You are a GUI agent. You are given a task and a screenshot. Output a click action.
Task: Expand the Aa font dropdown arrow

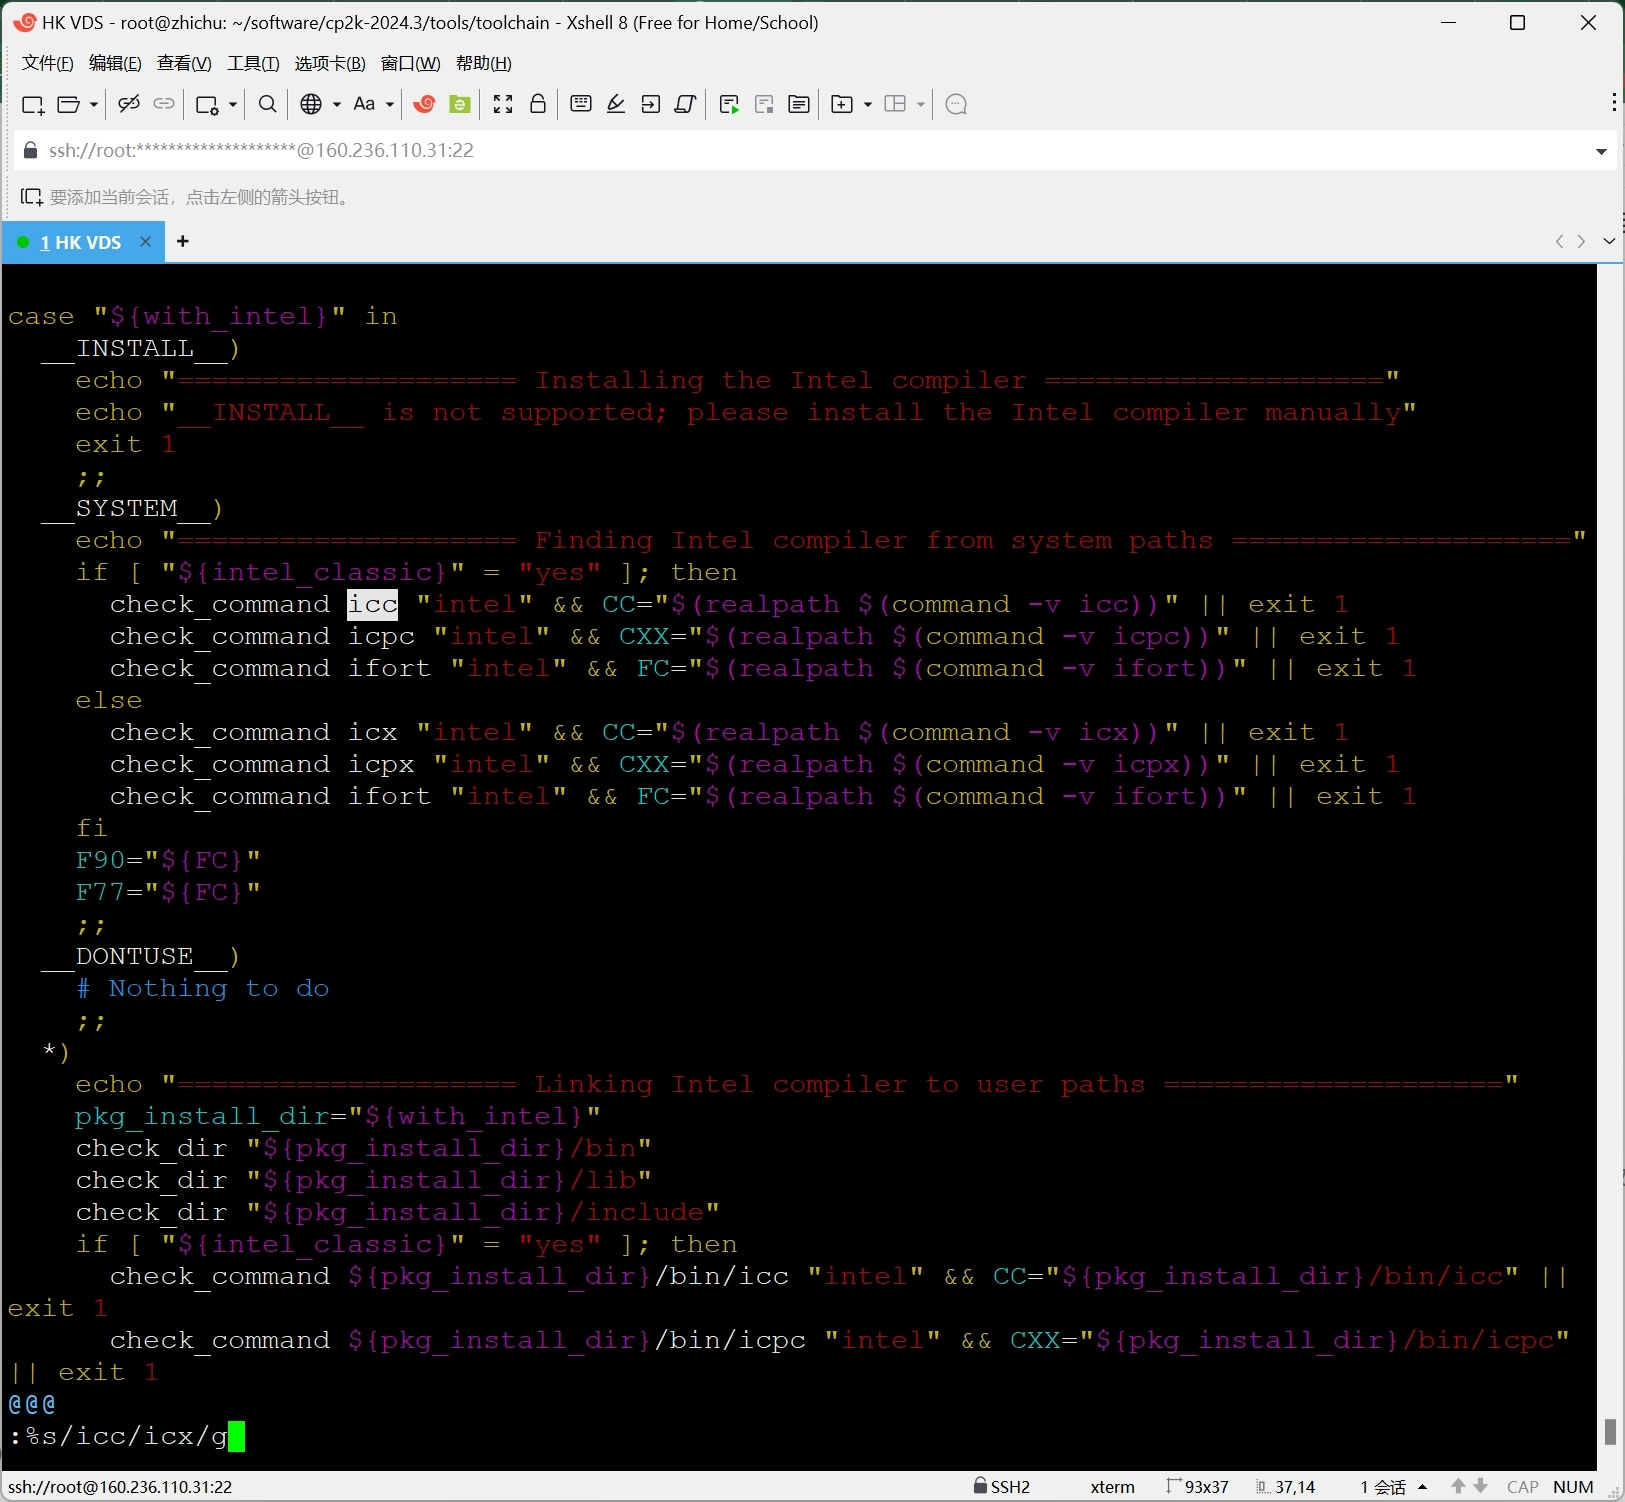(x=390, y=105)
